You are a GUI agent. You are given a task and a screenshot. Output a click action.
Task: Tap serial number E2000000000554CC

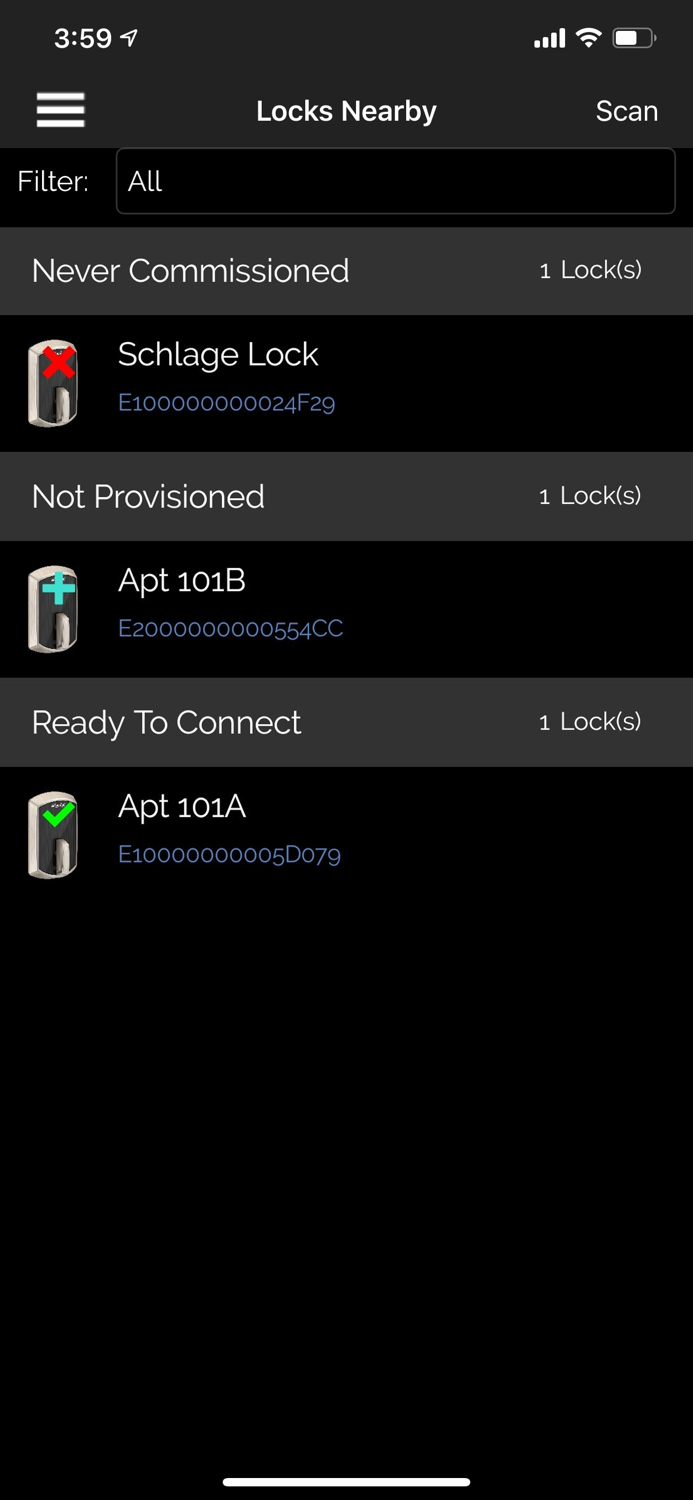click(230, 629)
